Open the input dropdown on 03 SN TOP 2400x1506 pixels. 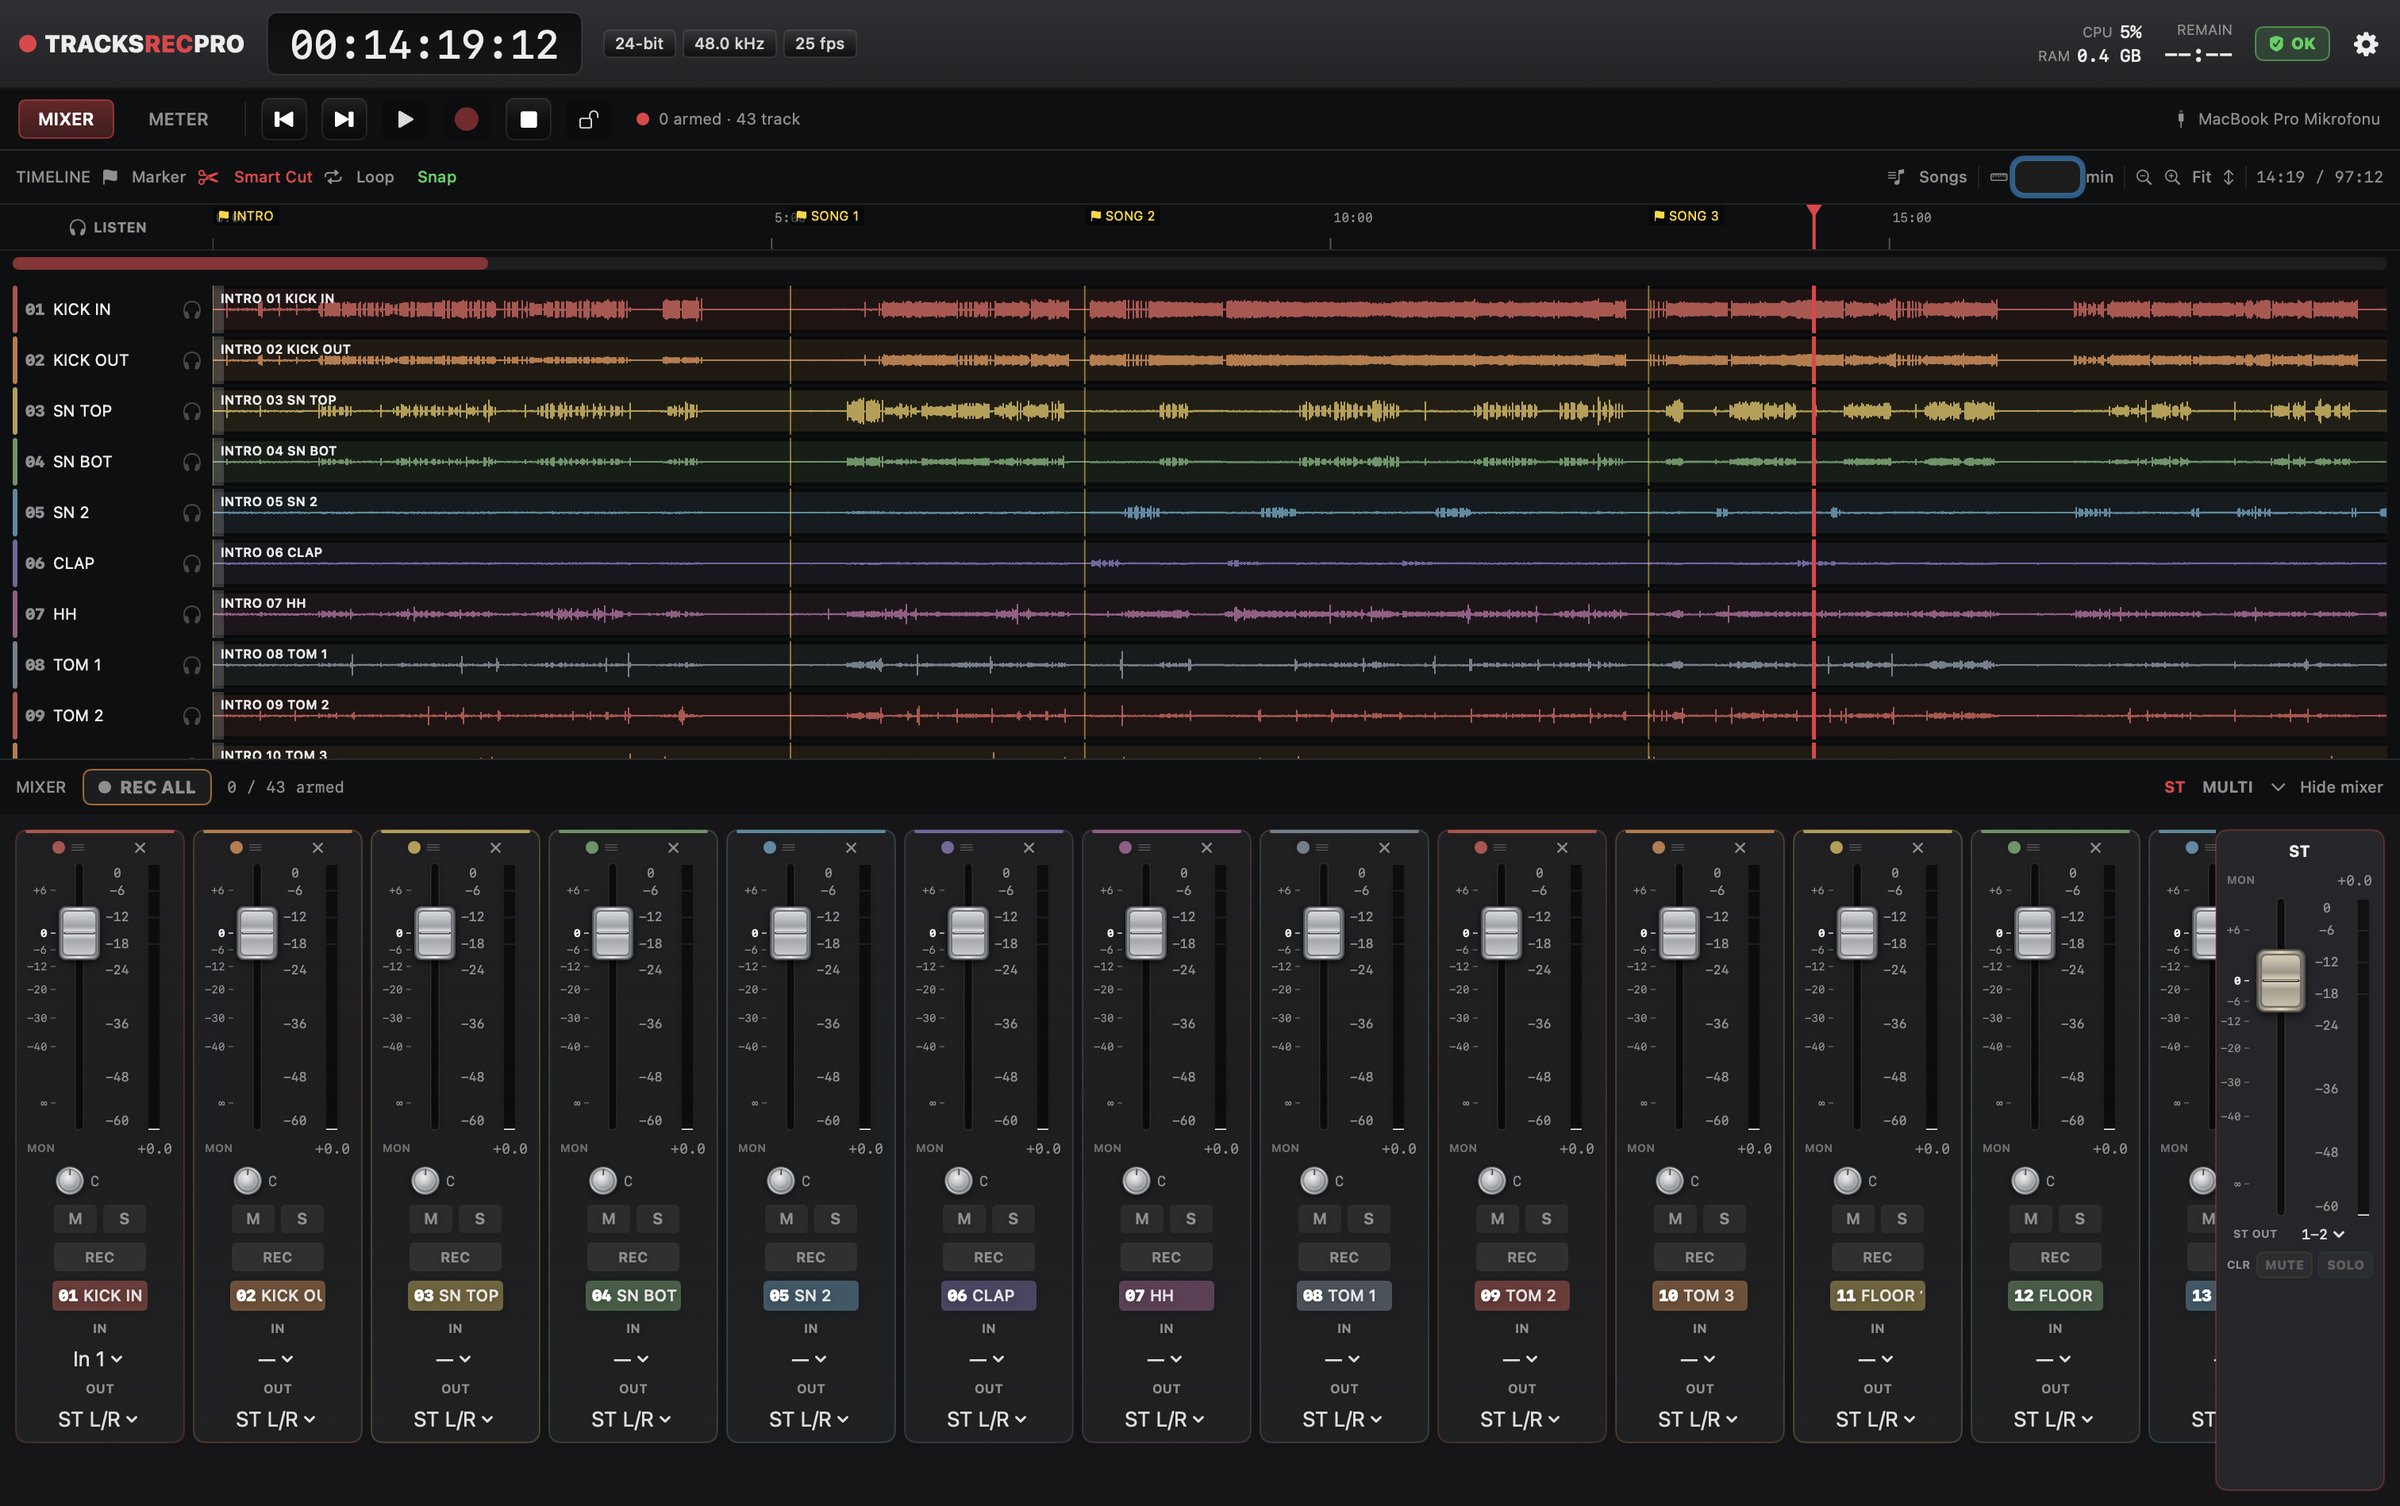pos(453,1359)
